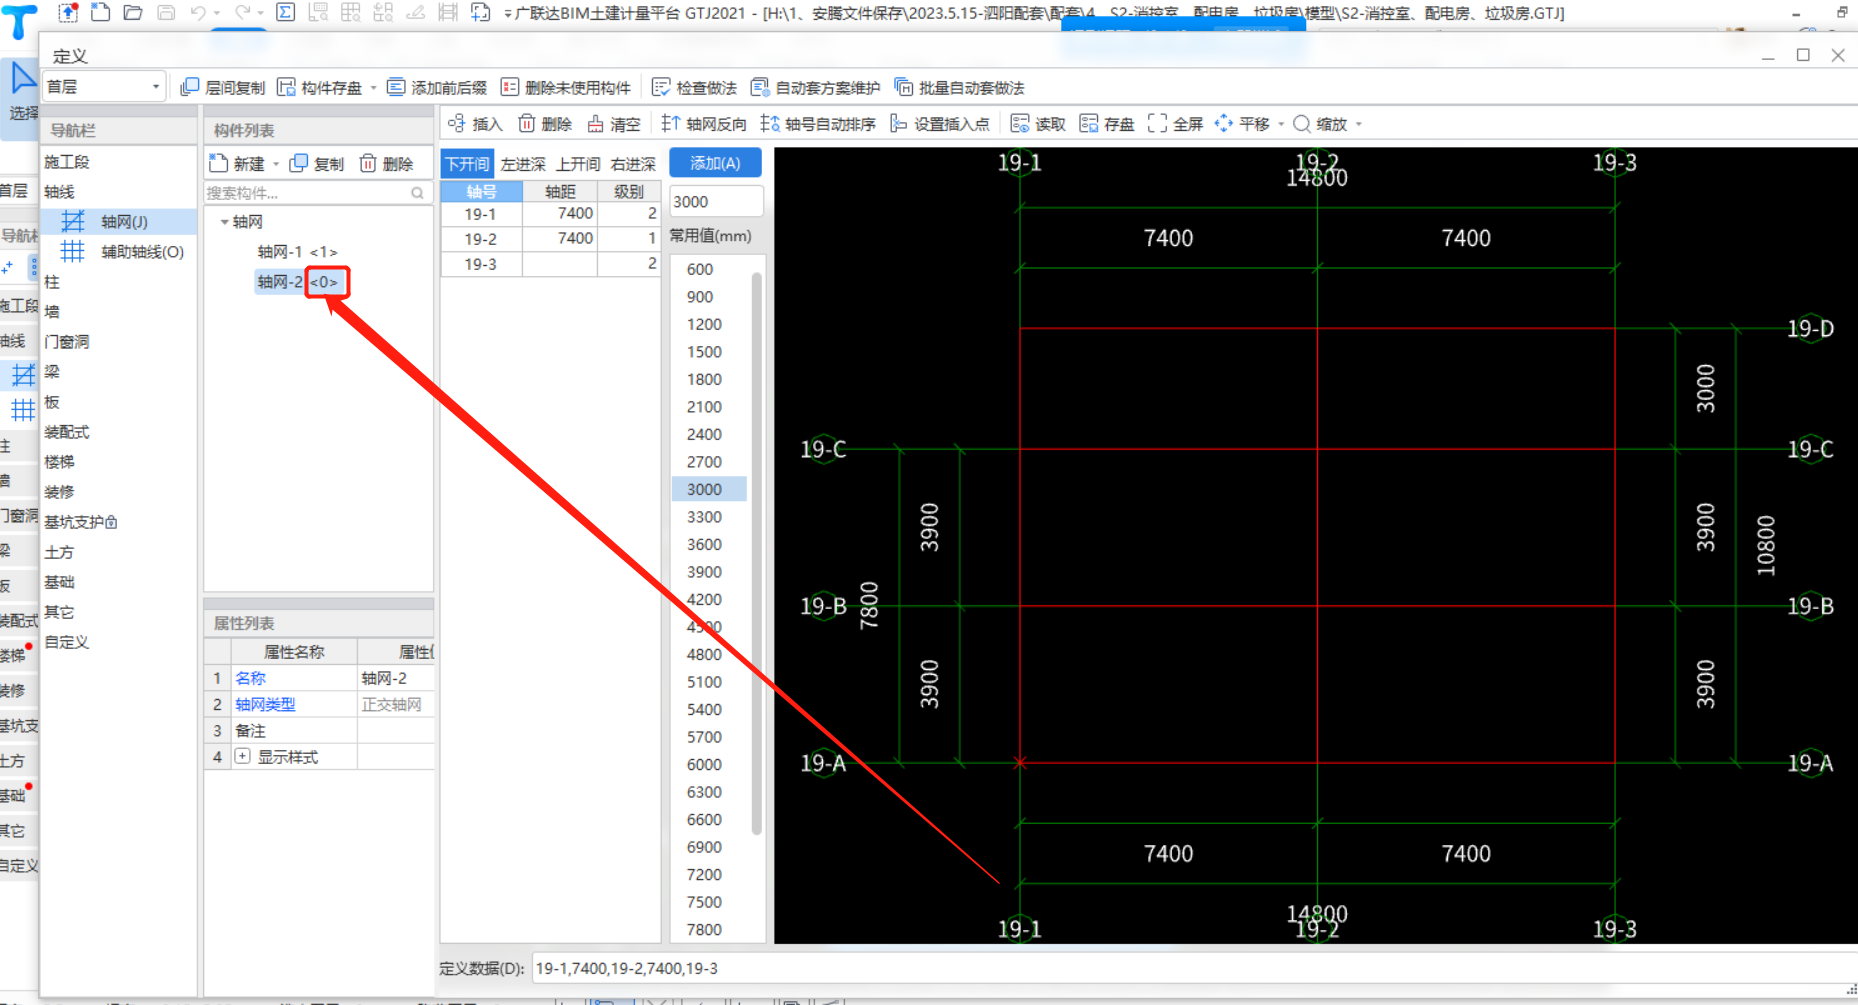Click the 设置插入点 icon
This screenshot has width=1858, height=1005.
[x=899, y=123]
